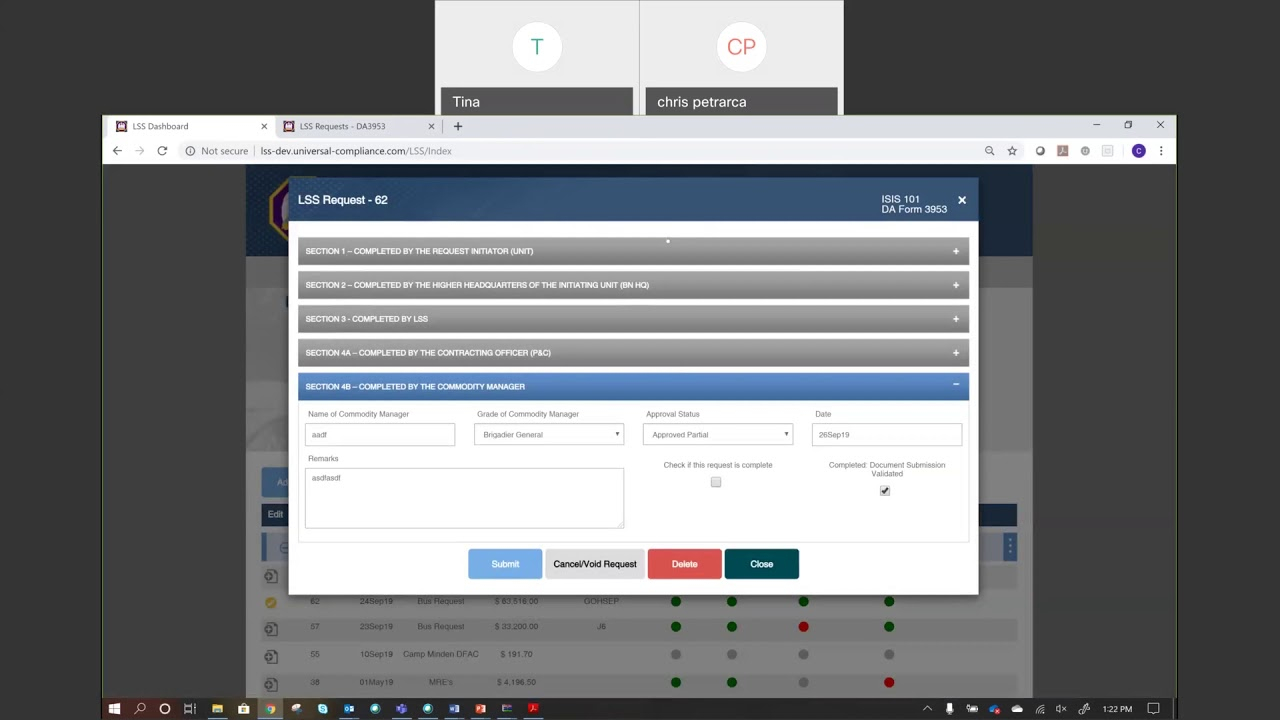Open the vertical dots menu in the grid header
This screenshot has height=720, width=1280.
1010,546
